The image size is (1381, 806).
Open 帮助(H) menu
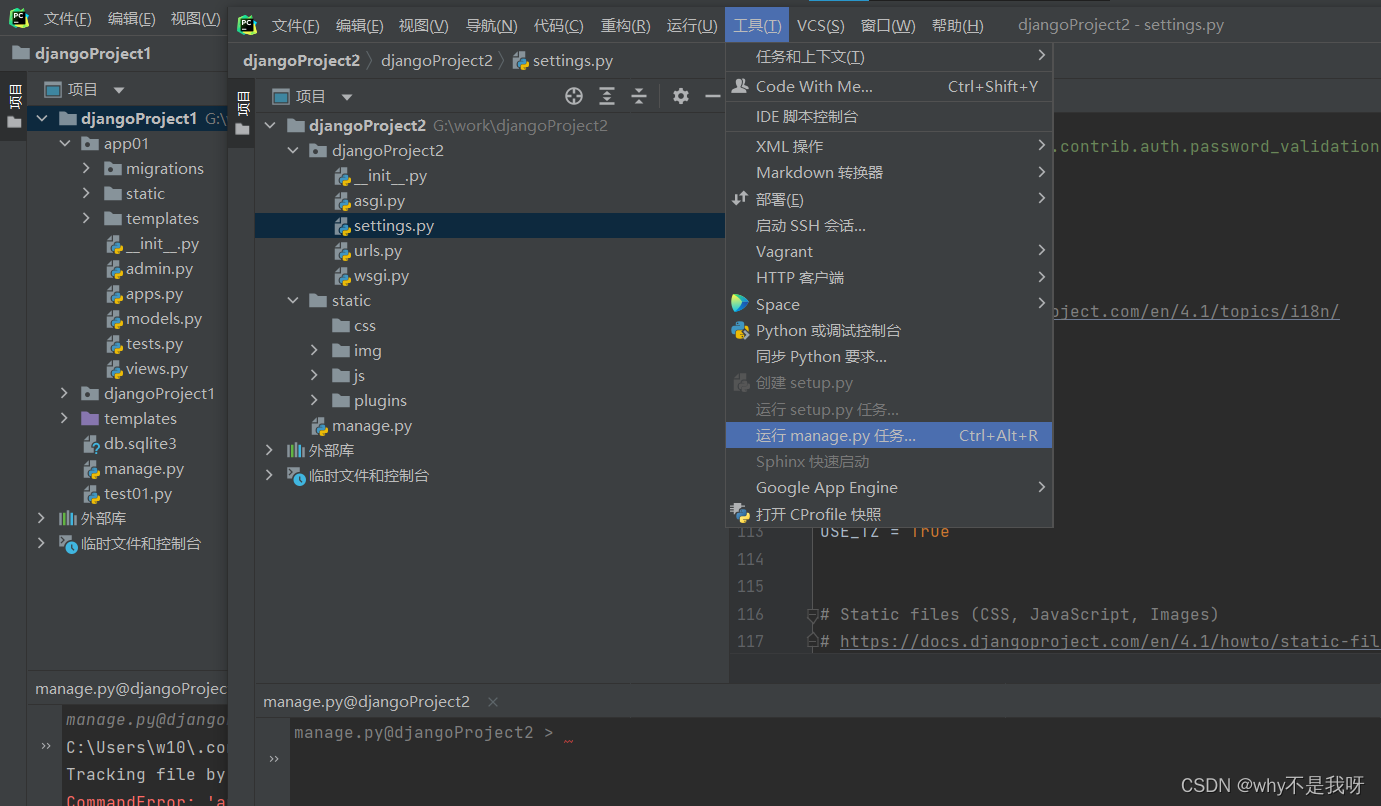(x=957, y=25)
